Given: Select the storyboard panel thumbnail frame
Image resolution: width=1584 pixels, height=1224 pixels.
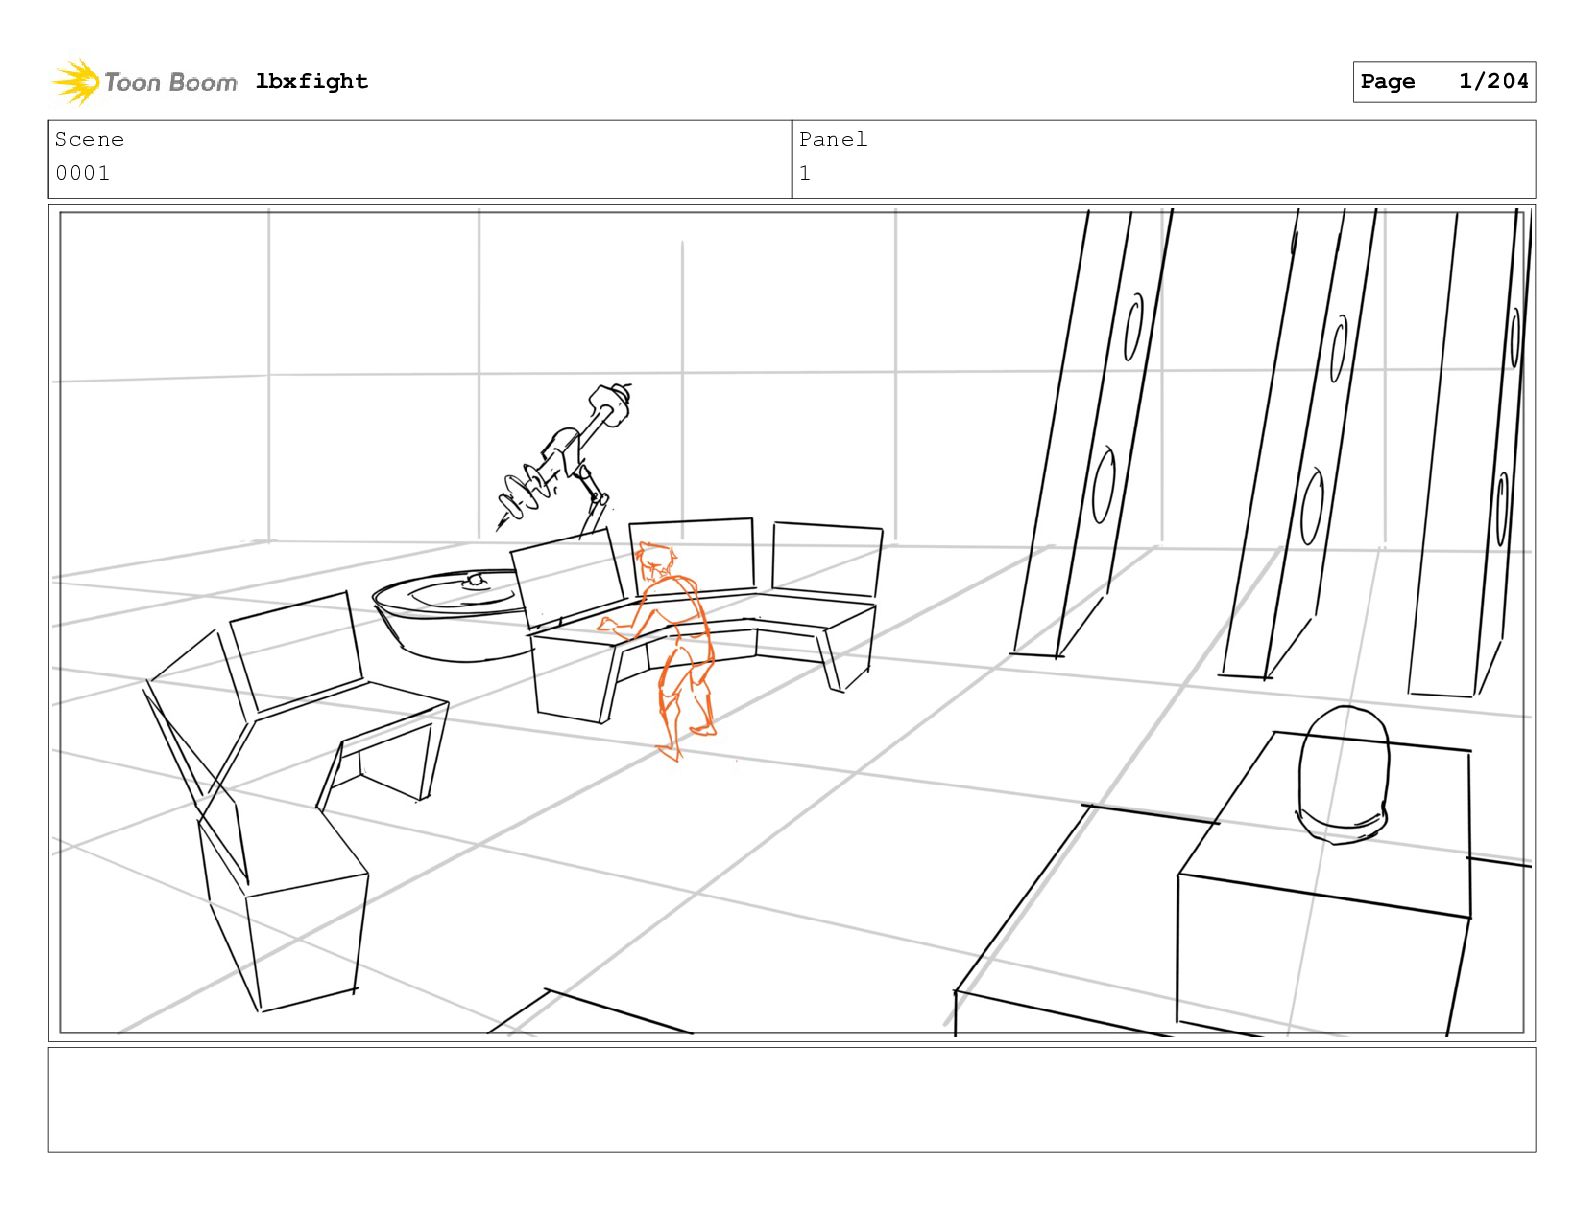Looking at the screenshot, I should (792, 622).
